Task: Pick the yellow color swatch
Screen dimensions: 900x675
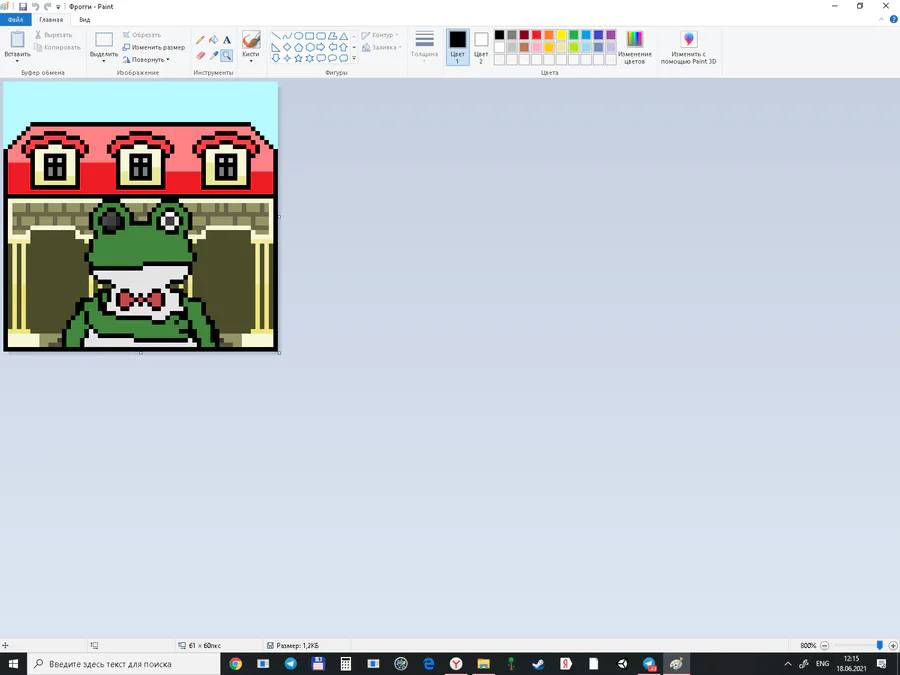Action: tap(561, 35)
